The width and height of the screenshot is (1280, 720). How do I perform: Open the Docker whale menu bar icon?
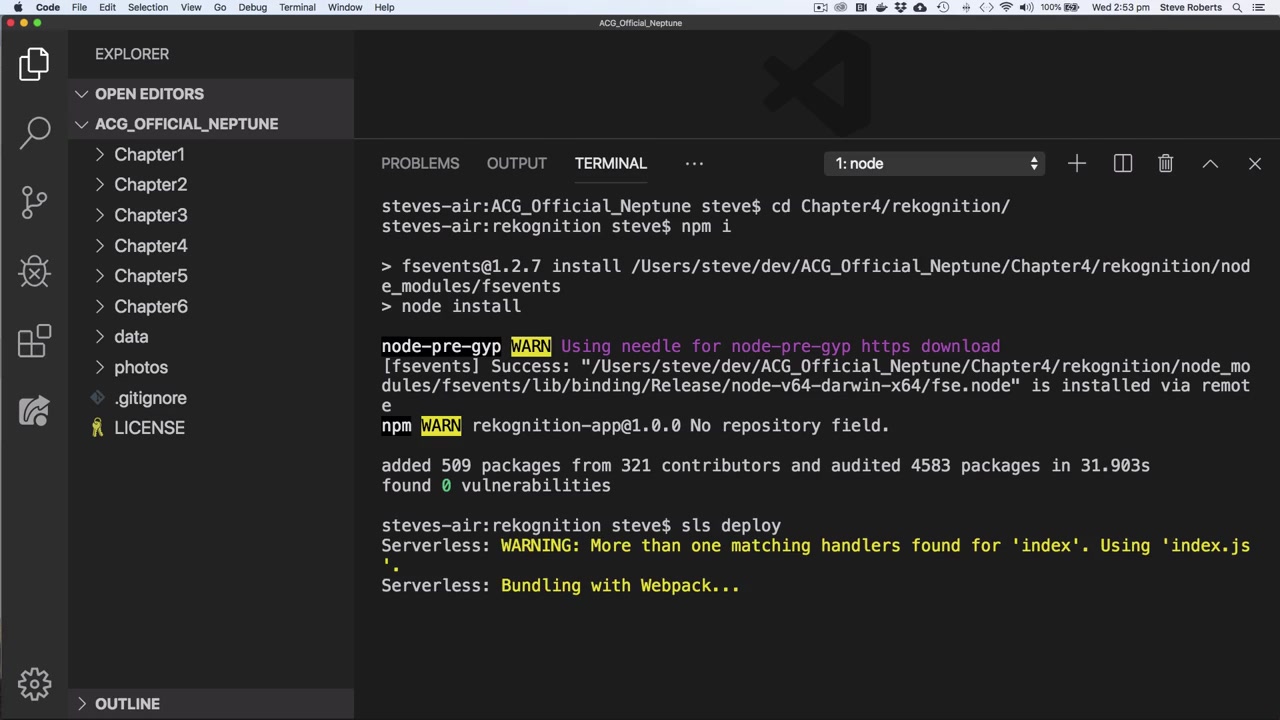882,7
